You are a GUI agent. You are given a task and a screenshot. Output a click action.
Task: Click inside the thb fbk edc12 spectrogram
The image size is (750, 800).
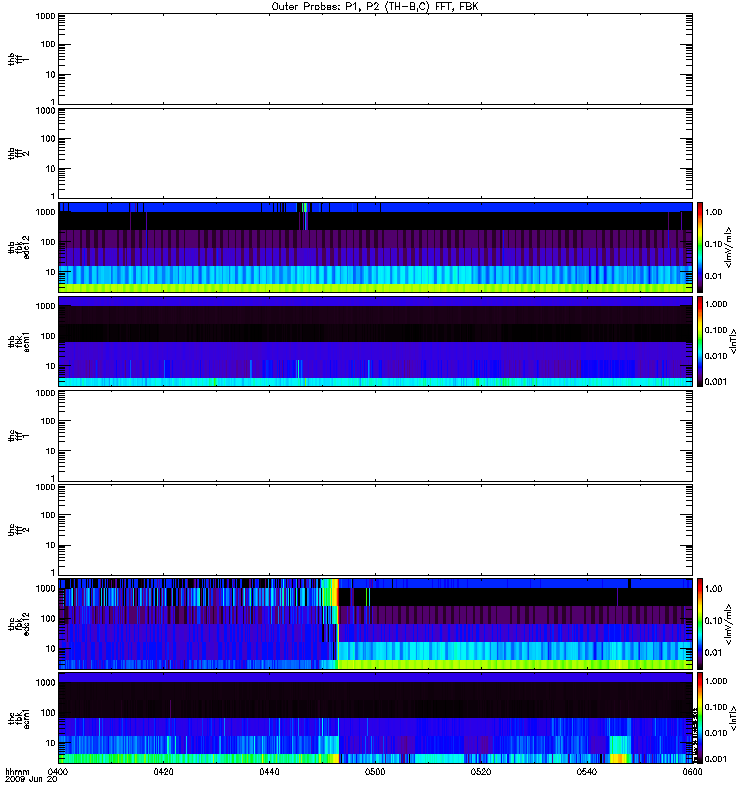375,247
